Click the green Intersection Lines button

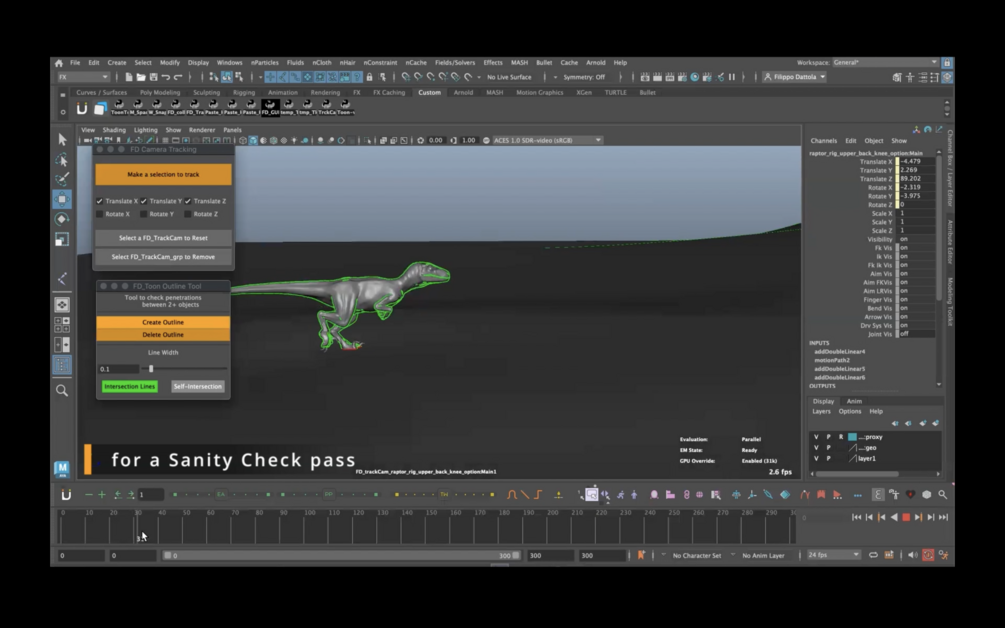(x=129, y=386)
